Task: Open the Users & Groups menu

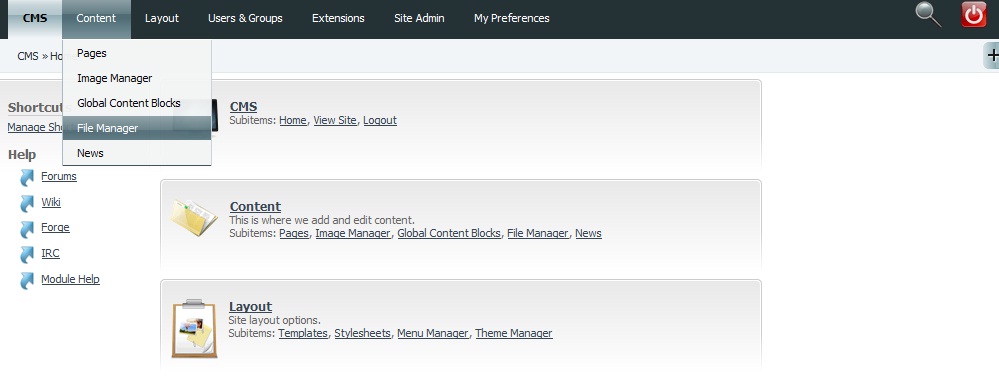Action: 245,18
